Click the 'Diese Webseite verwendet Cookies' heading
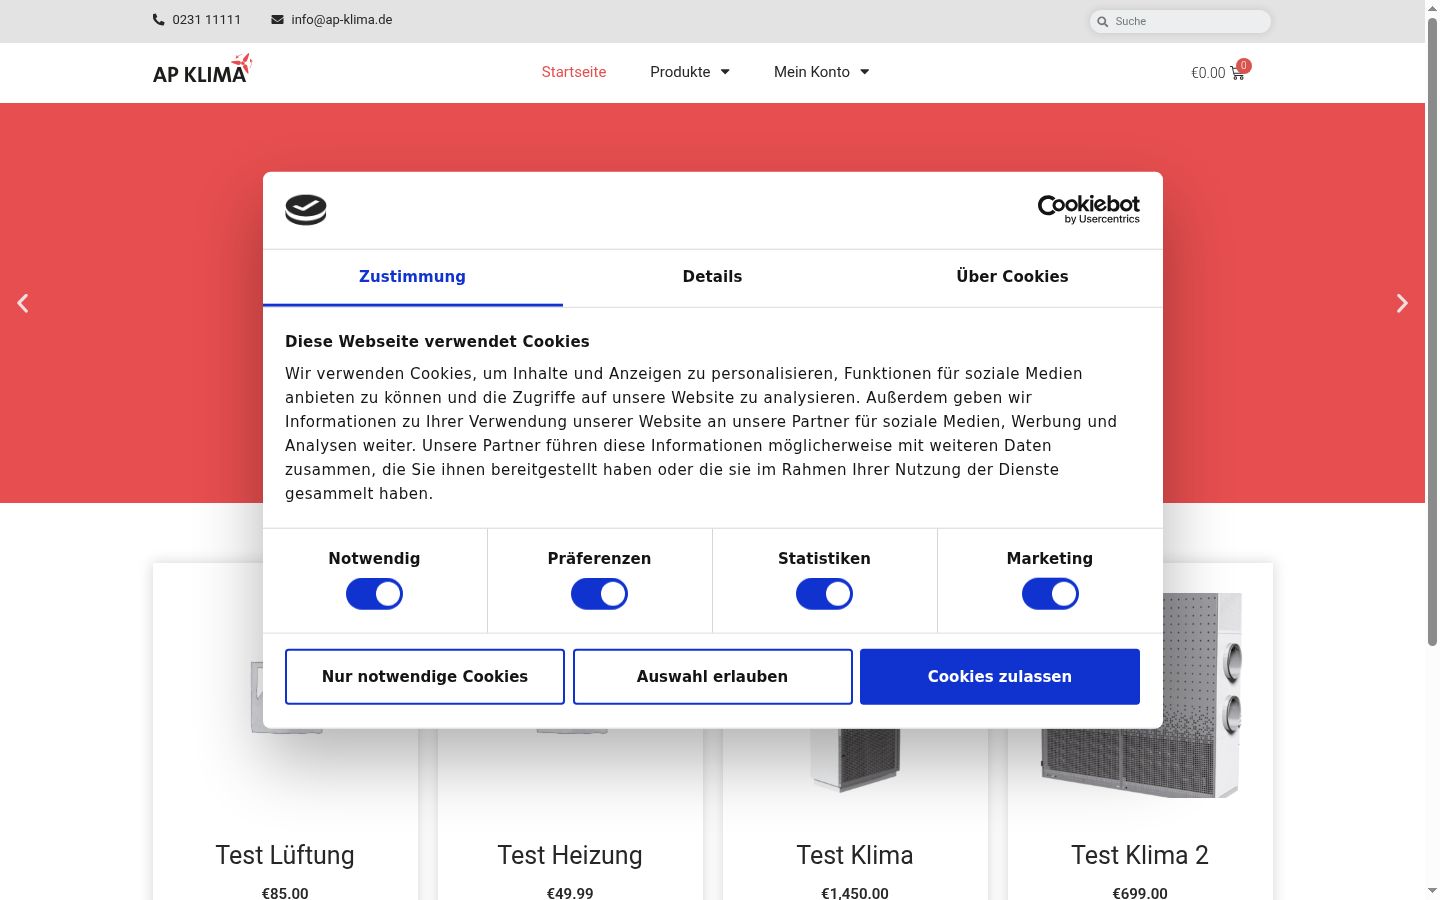The image size is (1440, 900). click(x=437, y=342)
